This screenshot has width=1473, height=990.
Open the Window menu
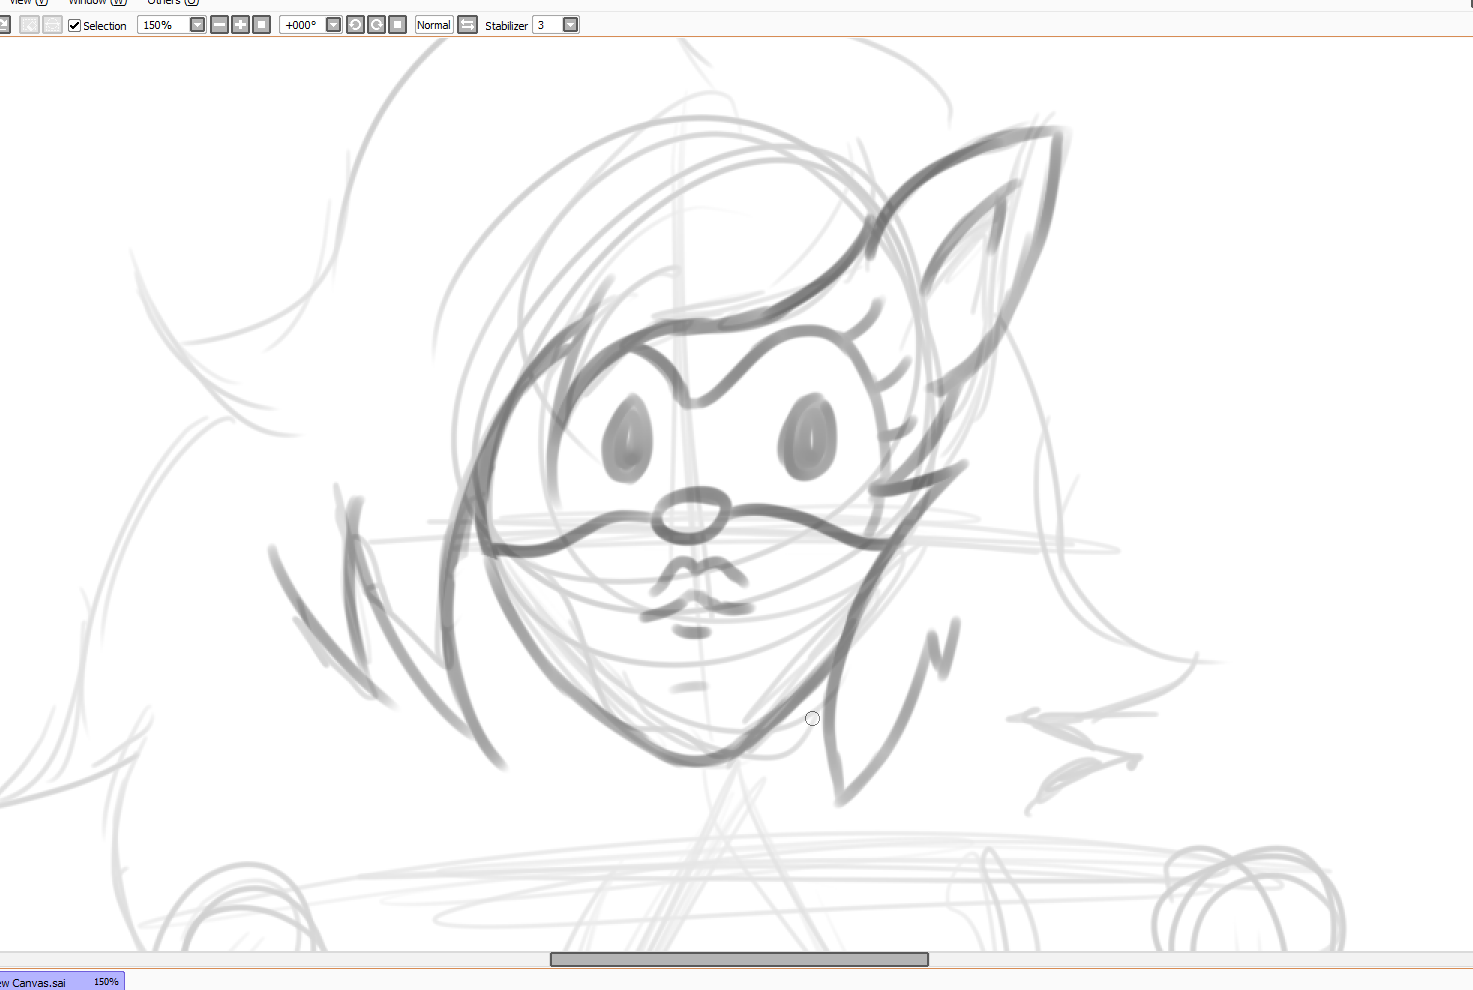[x=97, y=2]
